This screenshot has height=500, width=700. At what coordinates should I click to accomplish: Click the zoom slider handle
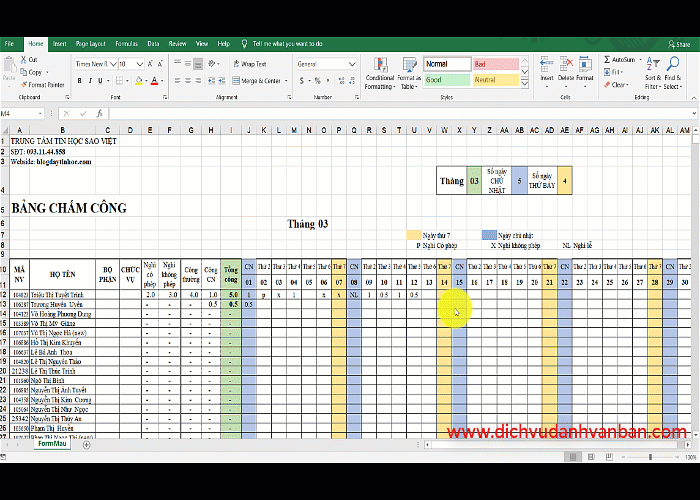pos(650,457)
